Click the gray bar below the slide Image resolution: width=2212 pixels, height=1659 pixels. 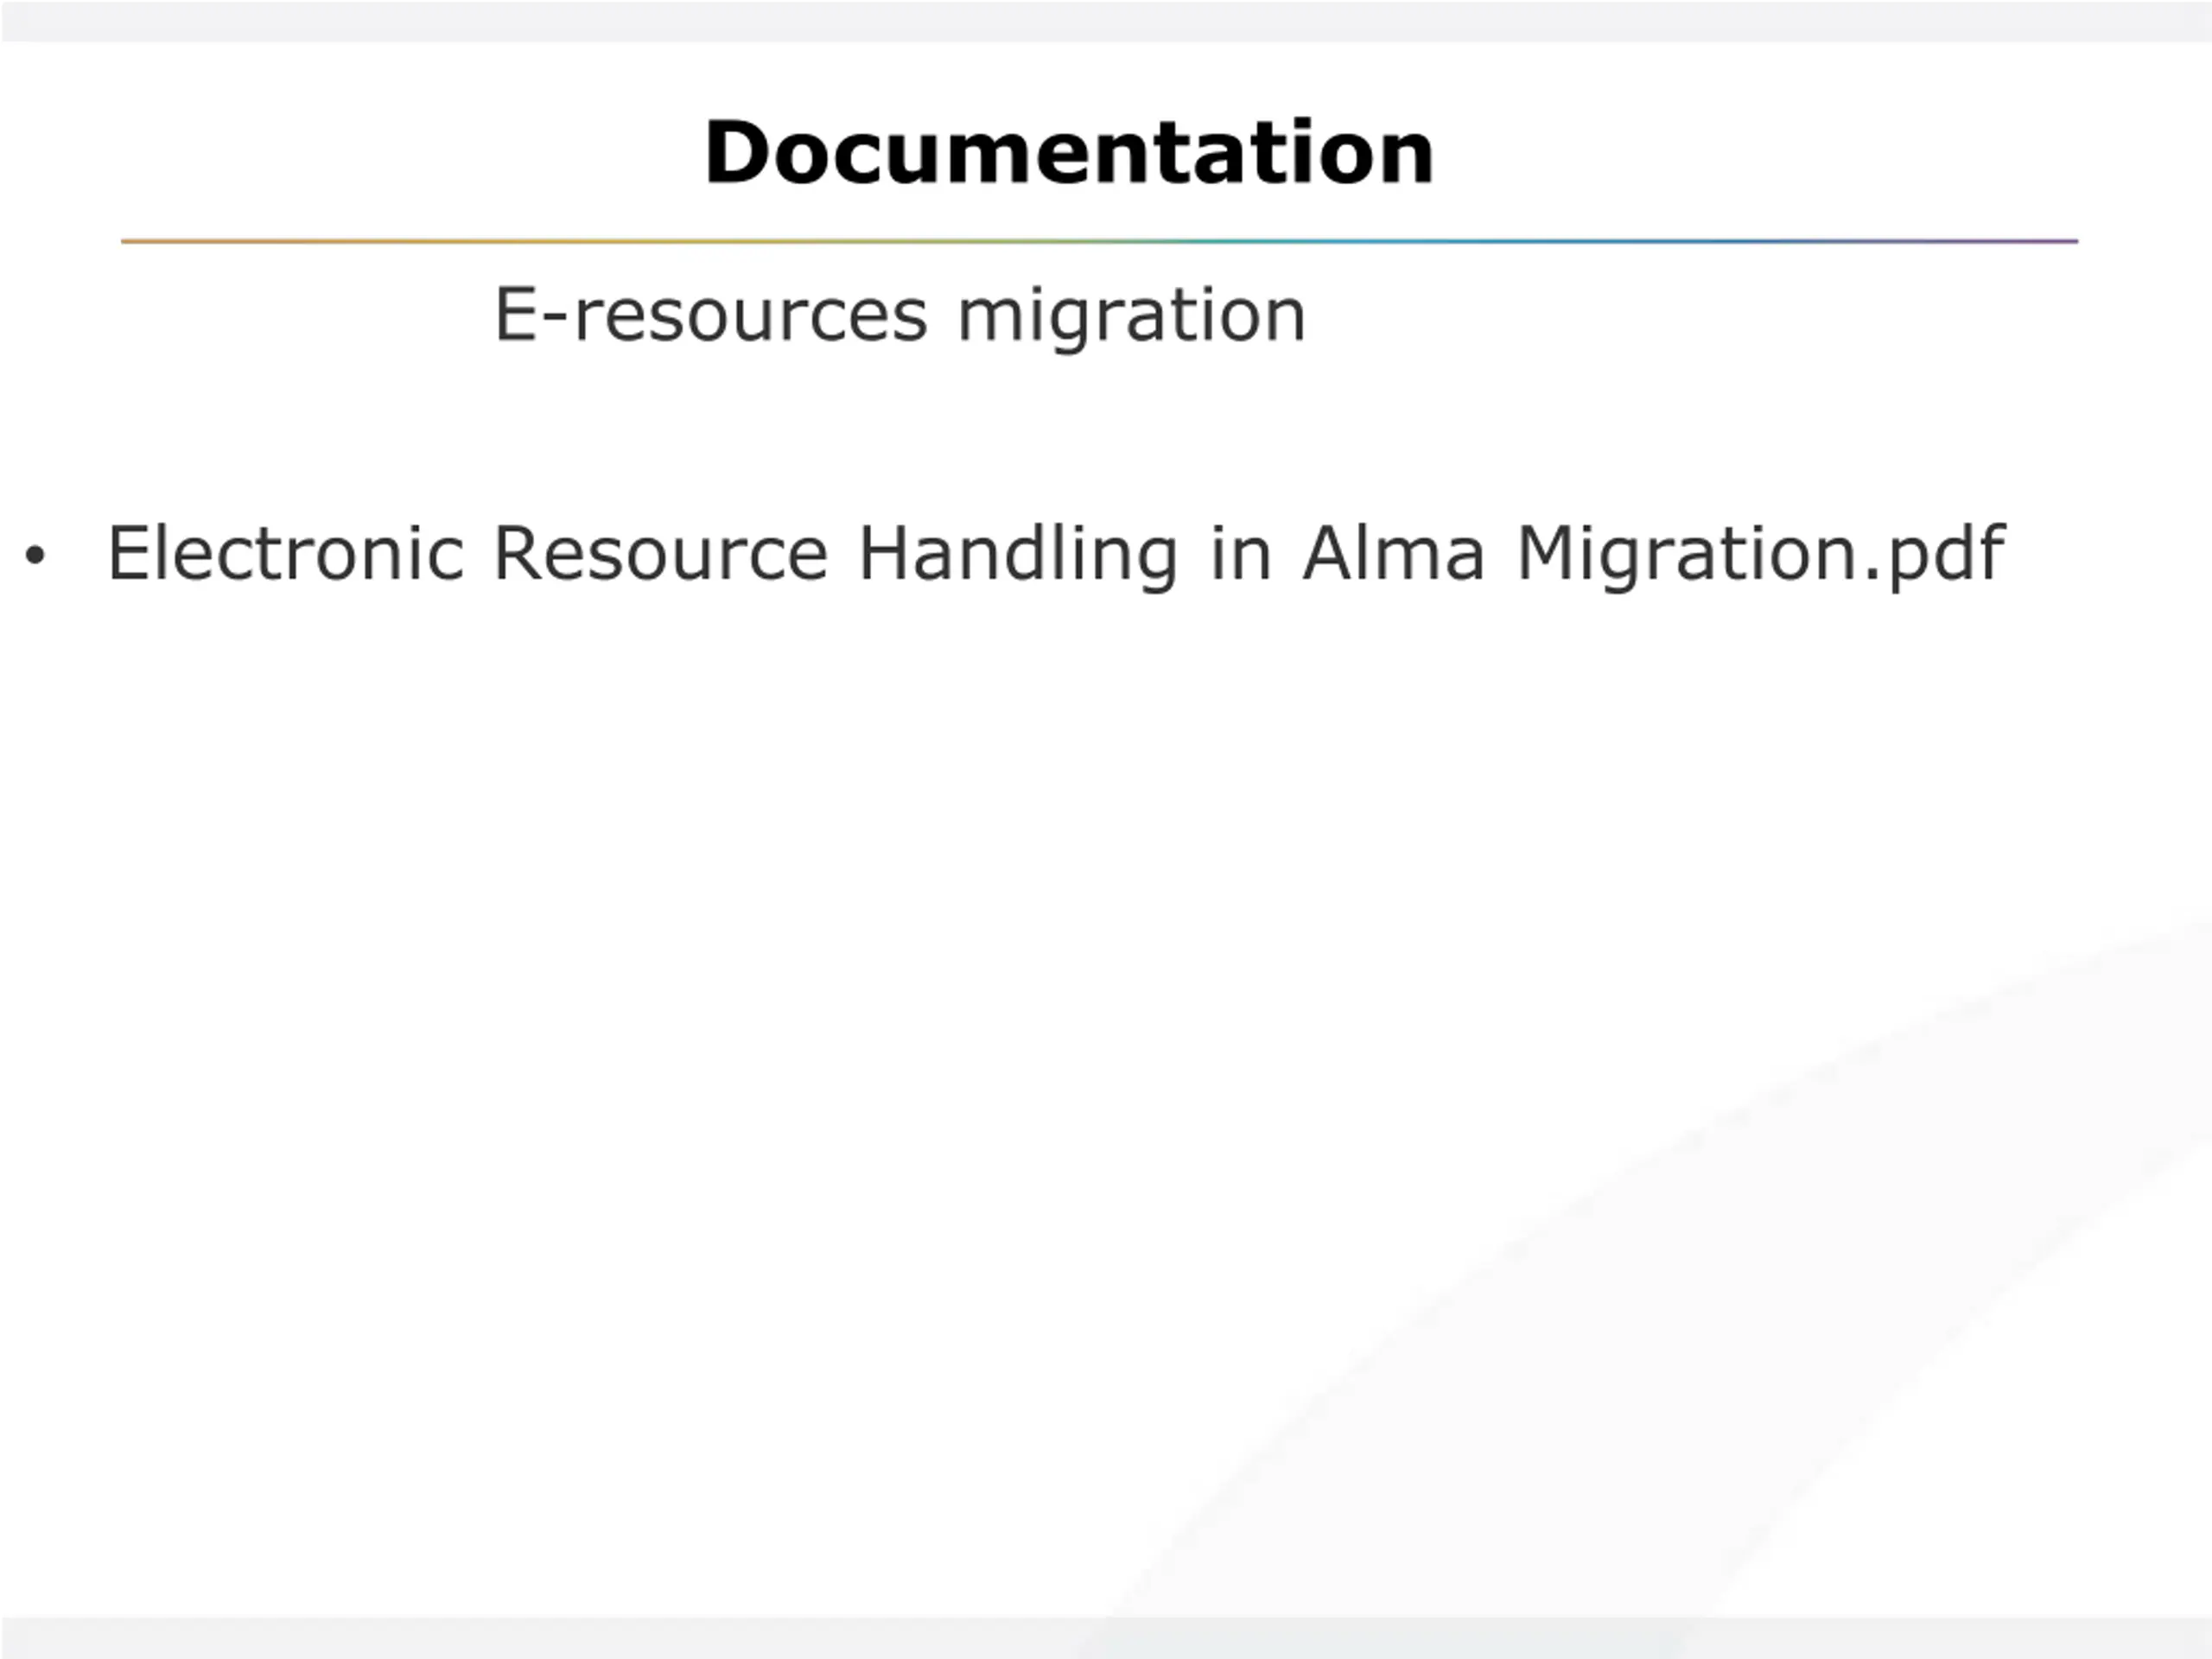click(x=1106, y=1638)
